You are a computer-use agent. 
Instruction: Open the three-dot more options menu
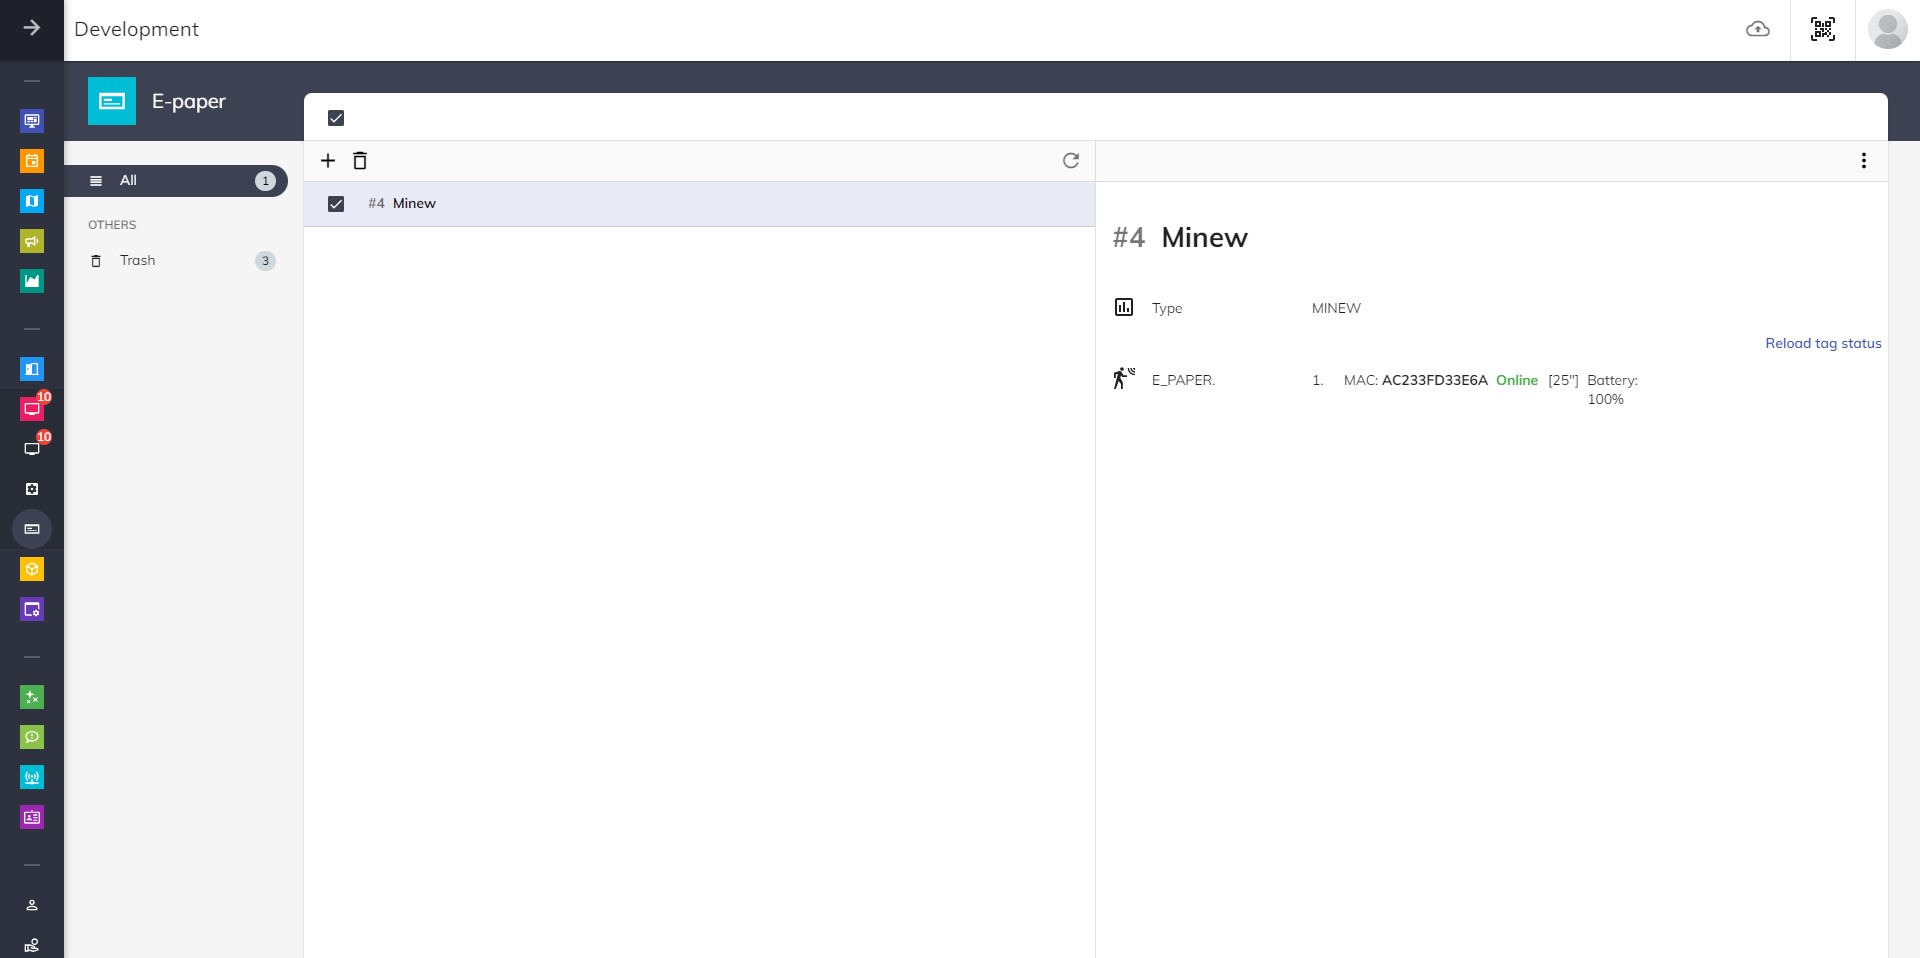pos(1863,161)
